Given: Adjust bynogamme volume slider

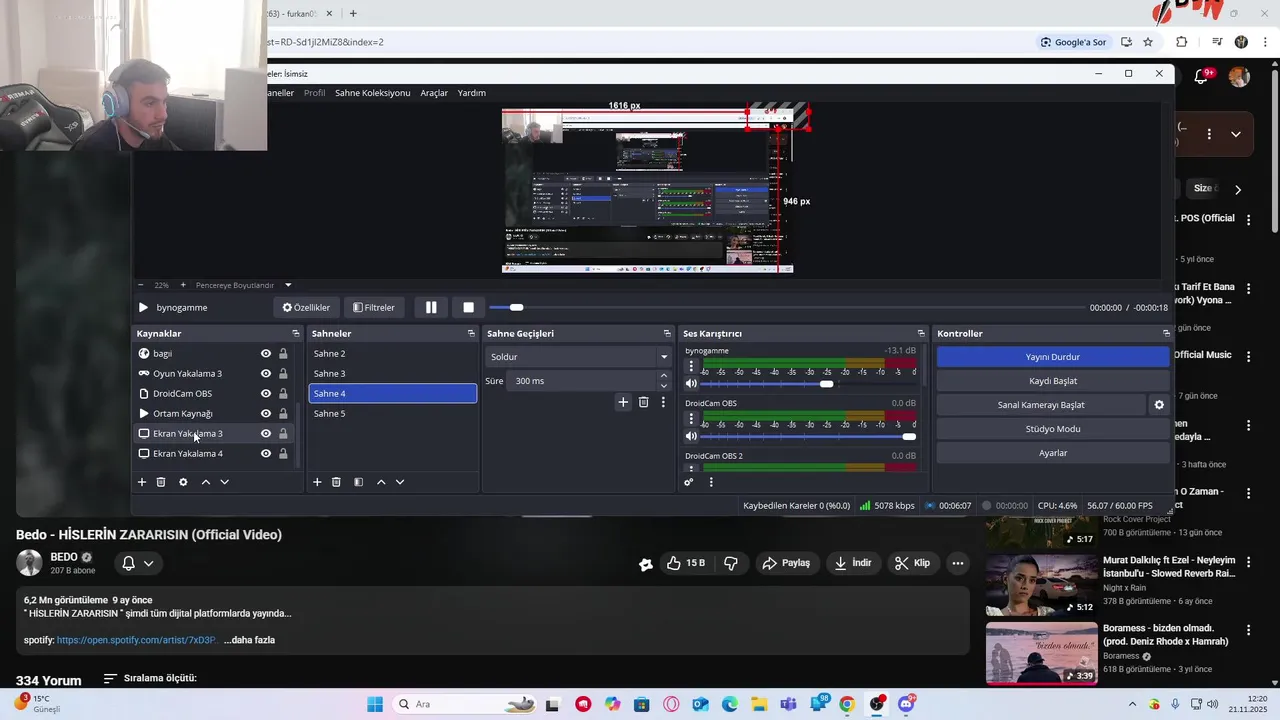Looking at the screenshot, I should [x=808, y=384].
